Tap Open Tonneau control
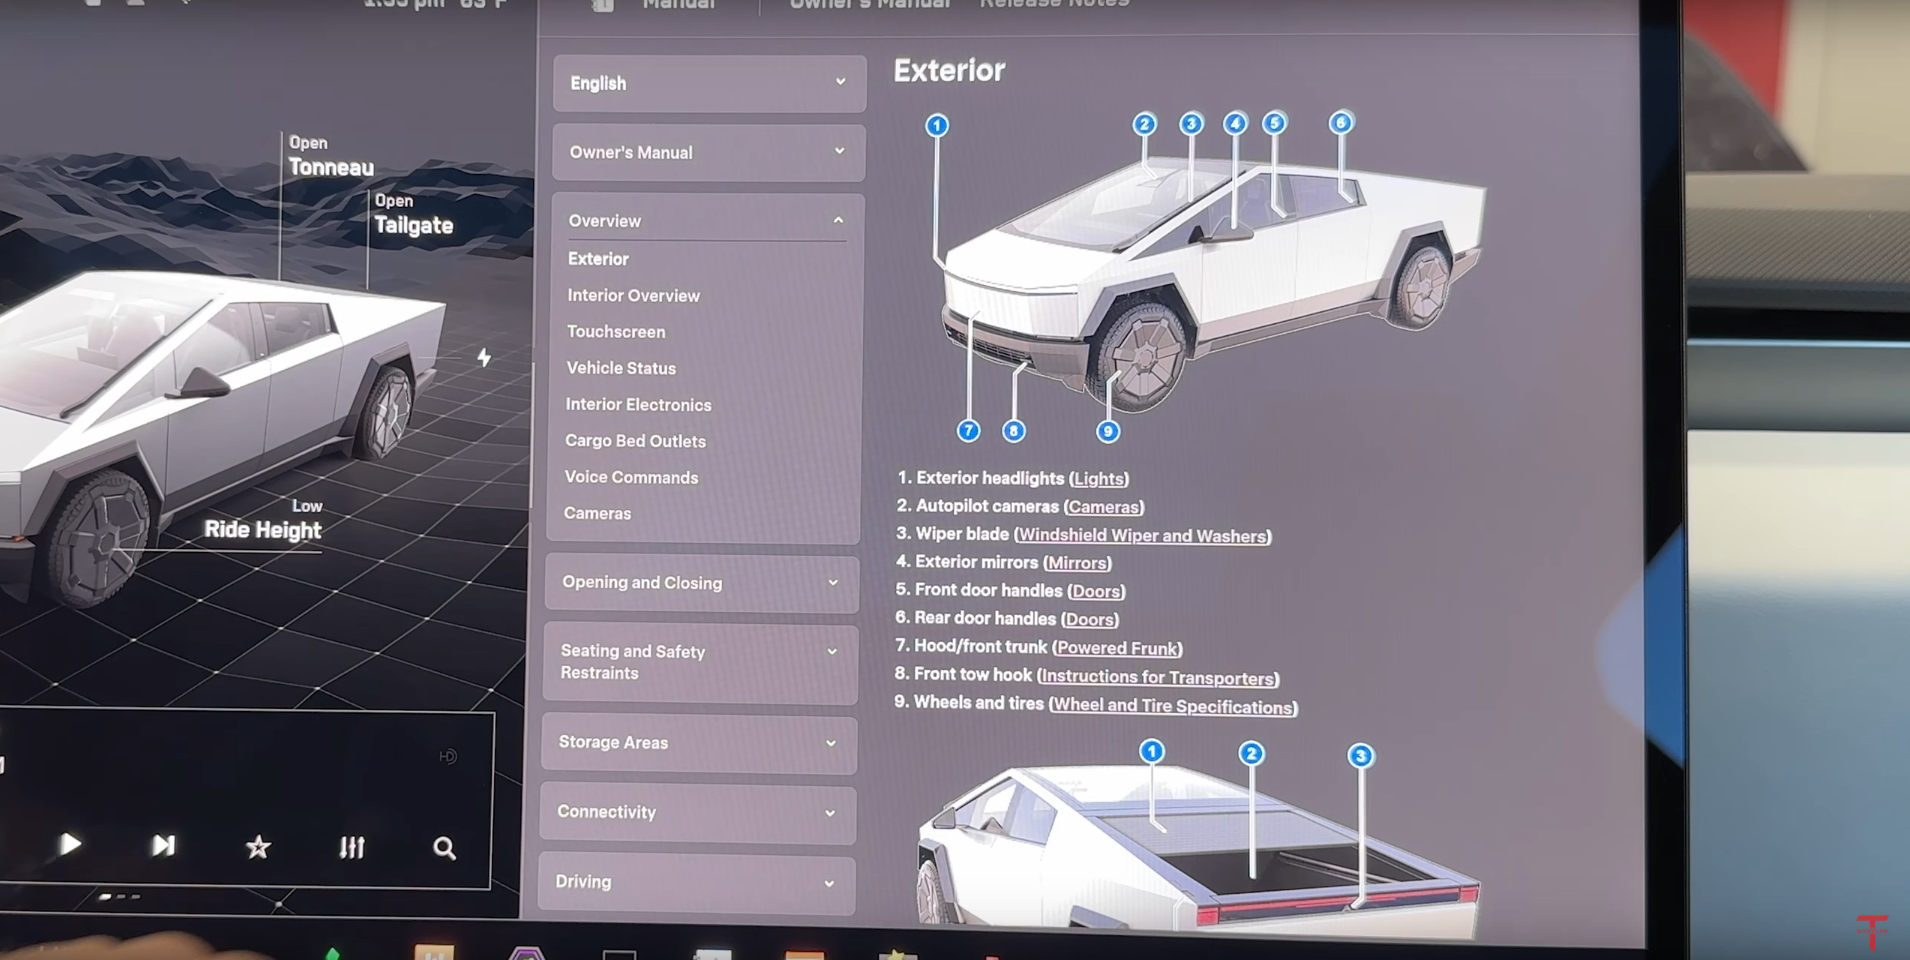The height and width of the screenshot is (960, 1910). point(331,157)
